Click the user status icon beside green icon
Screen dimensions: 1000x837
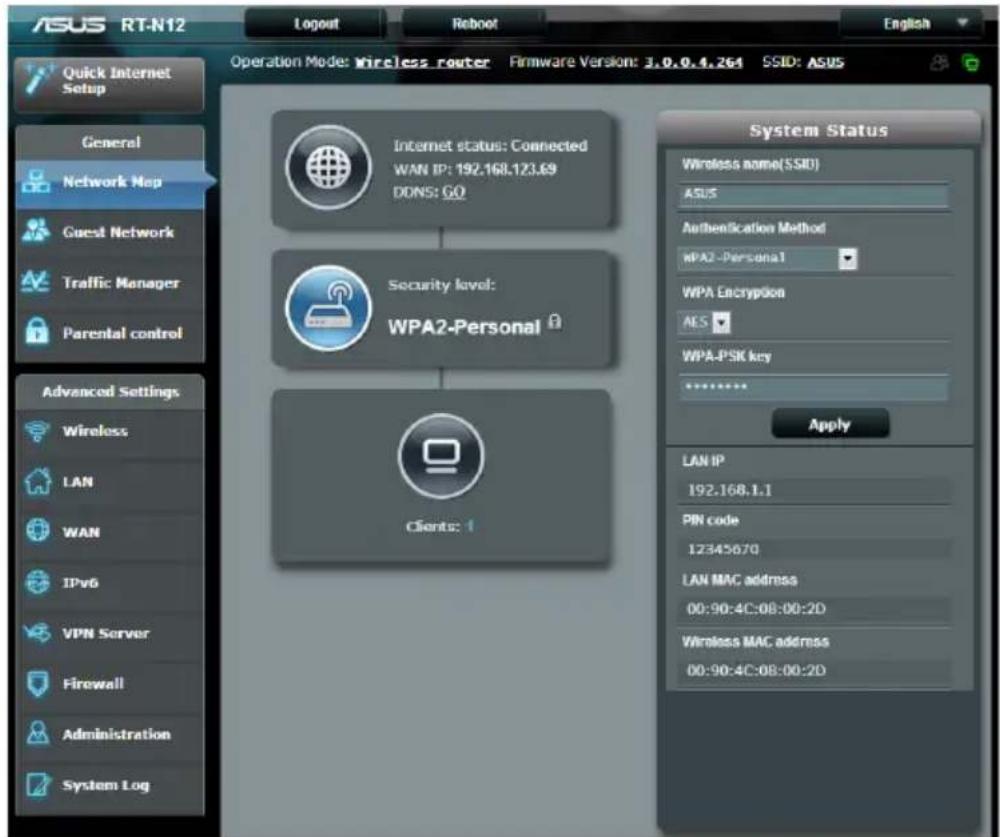pyautogui.click(x=939, y=63)
